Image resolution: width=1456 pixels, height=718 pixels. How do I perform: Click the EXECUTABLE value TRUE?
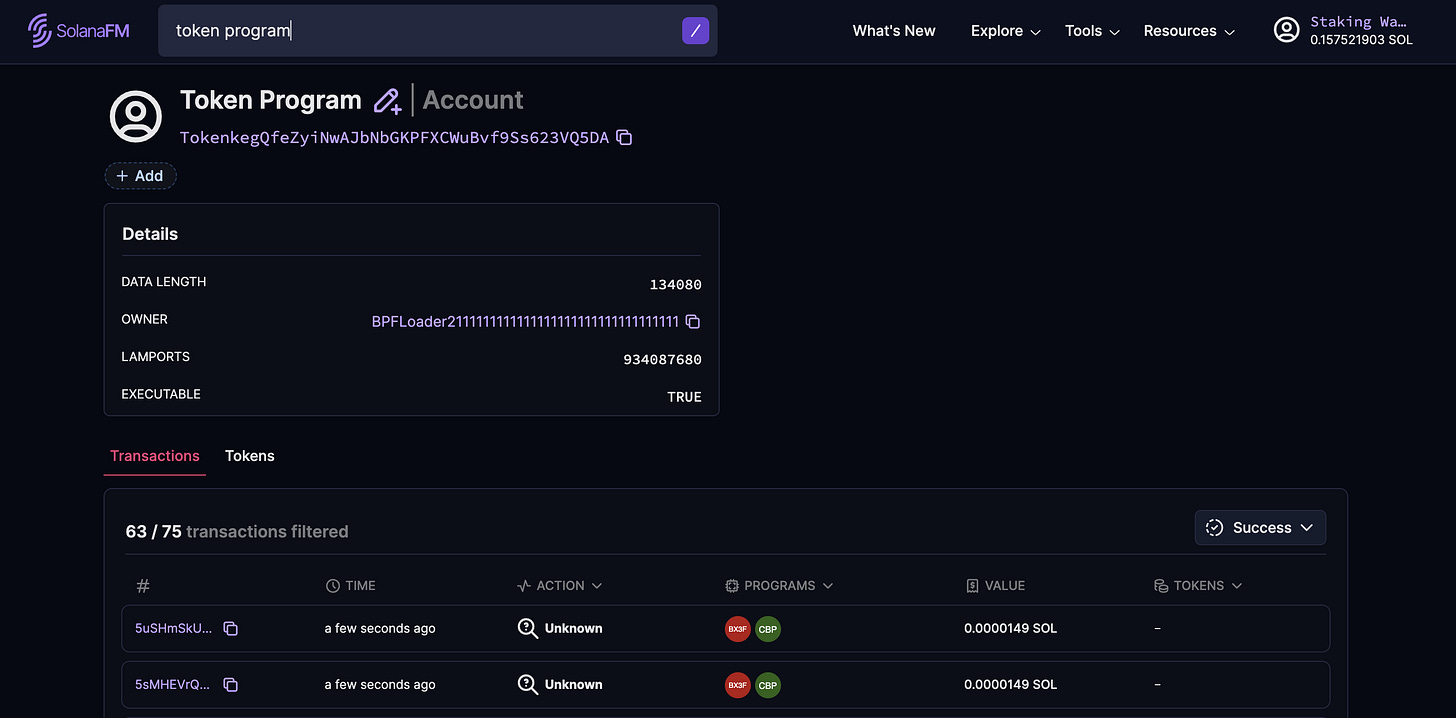pyautogui.click(x=685, y=397)
